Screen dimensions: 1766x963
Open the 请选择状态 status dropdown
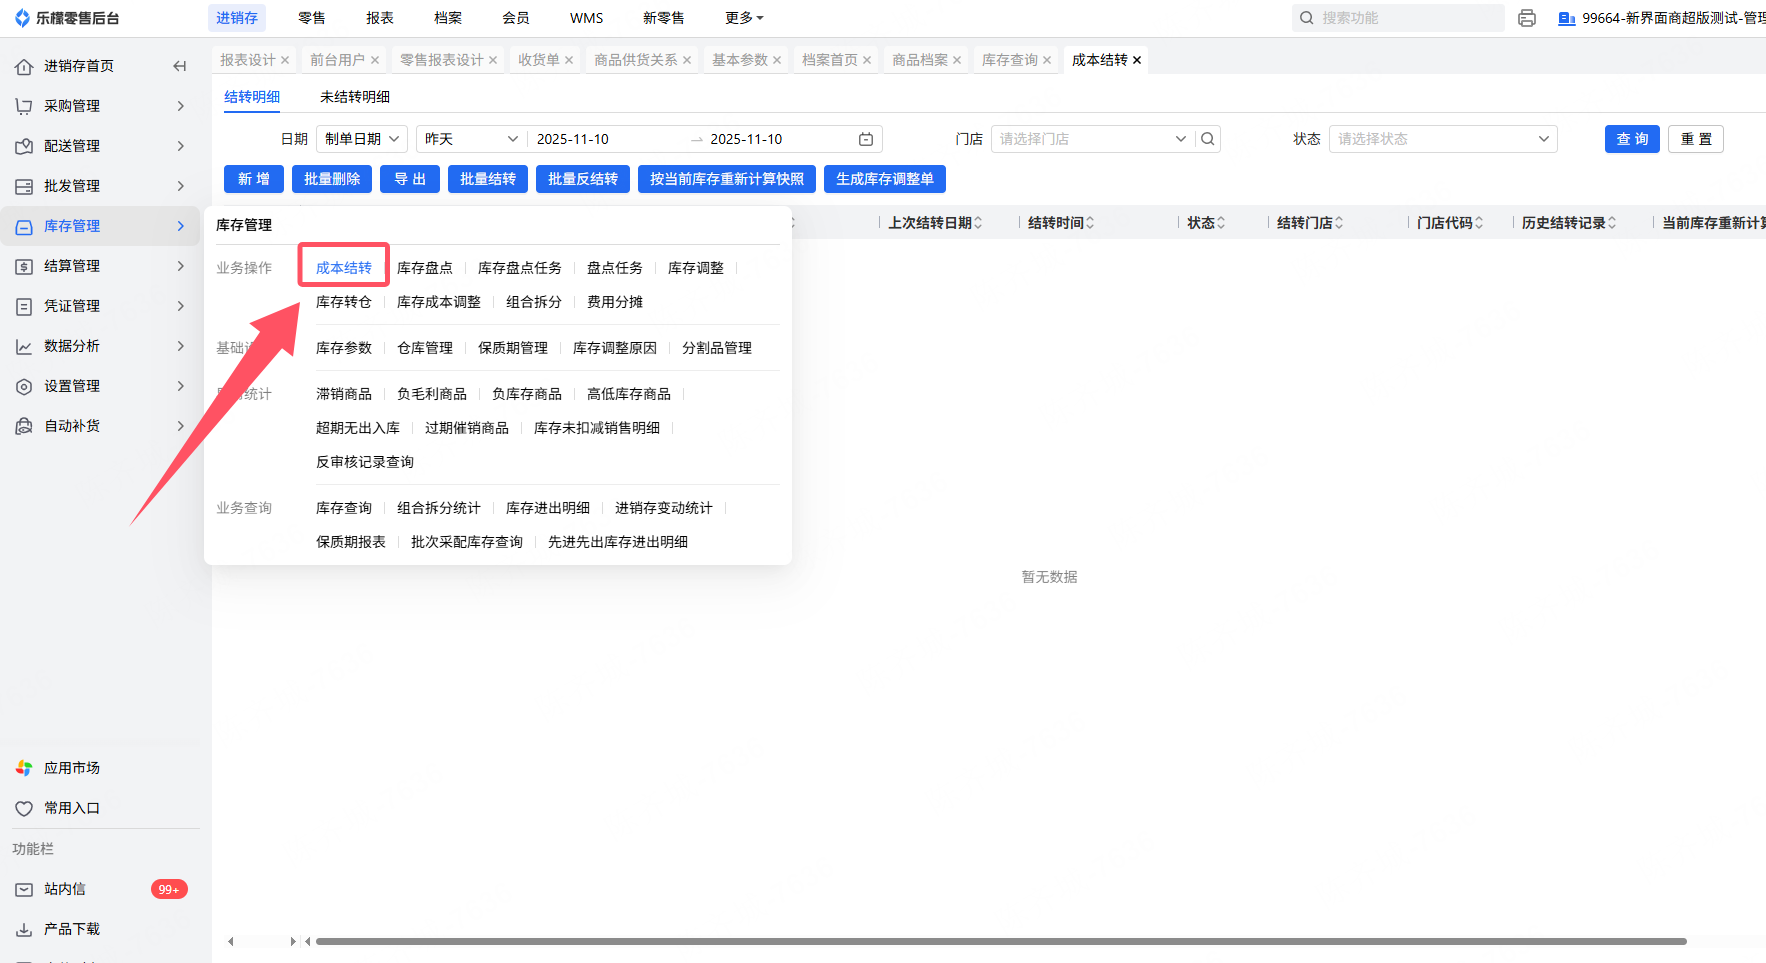[1443, 139]
